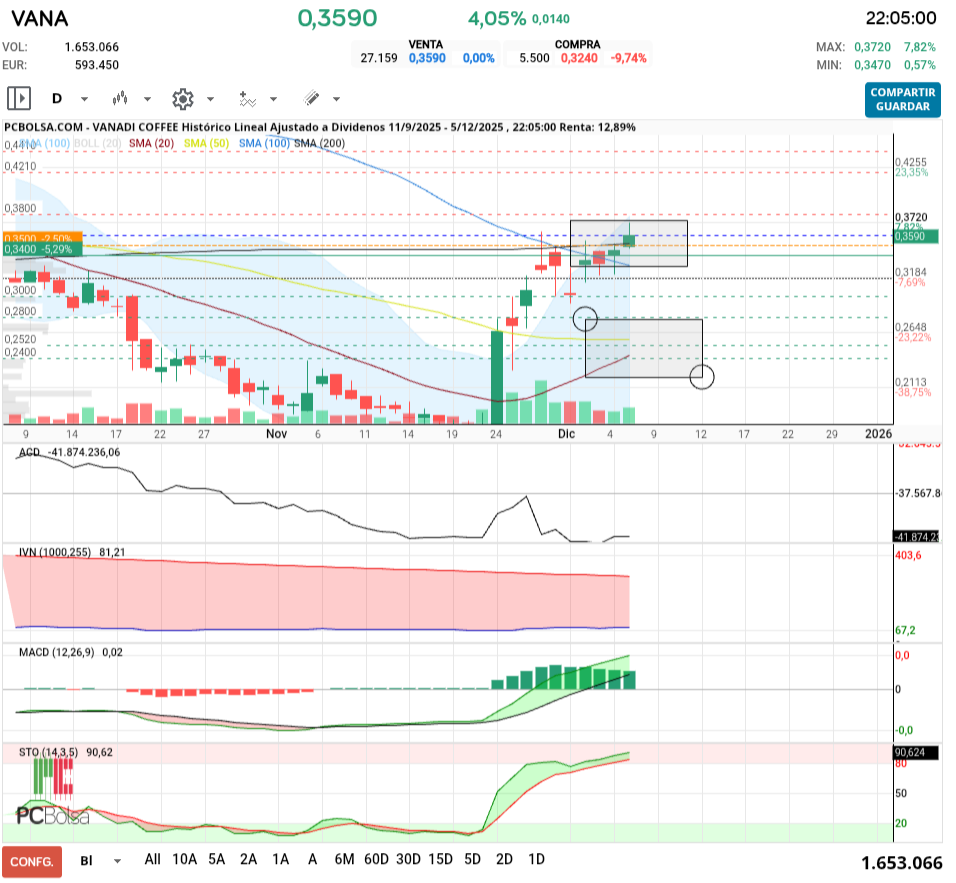Expand the drawing tools dropdown arrow
Viewport: 956px width, 883px height.
click(x=336, y=100)
